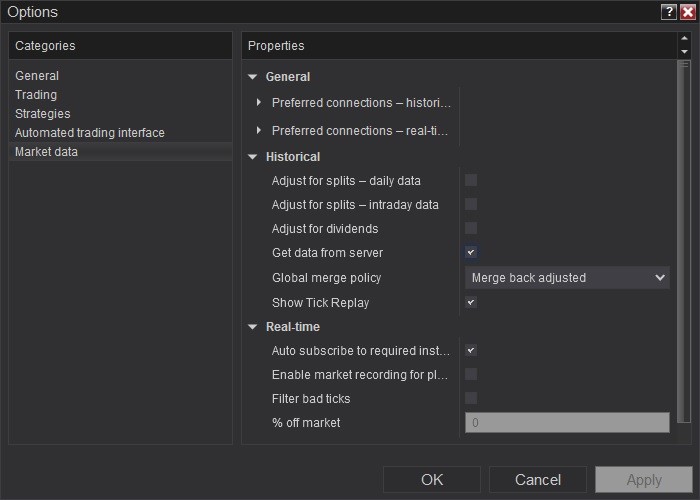The height and width of the screenshot is (500, 700).
Task: Check the Adjust for dividends box
Action: pos(471,229)
